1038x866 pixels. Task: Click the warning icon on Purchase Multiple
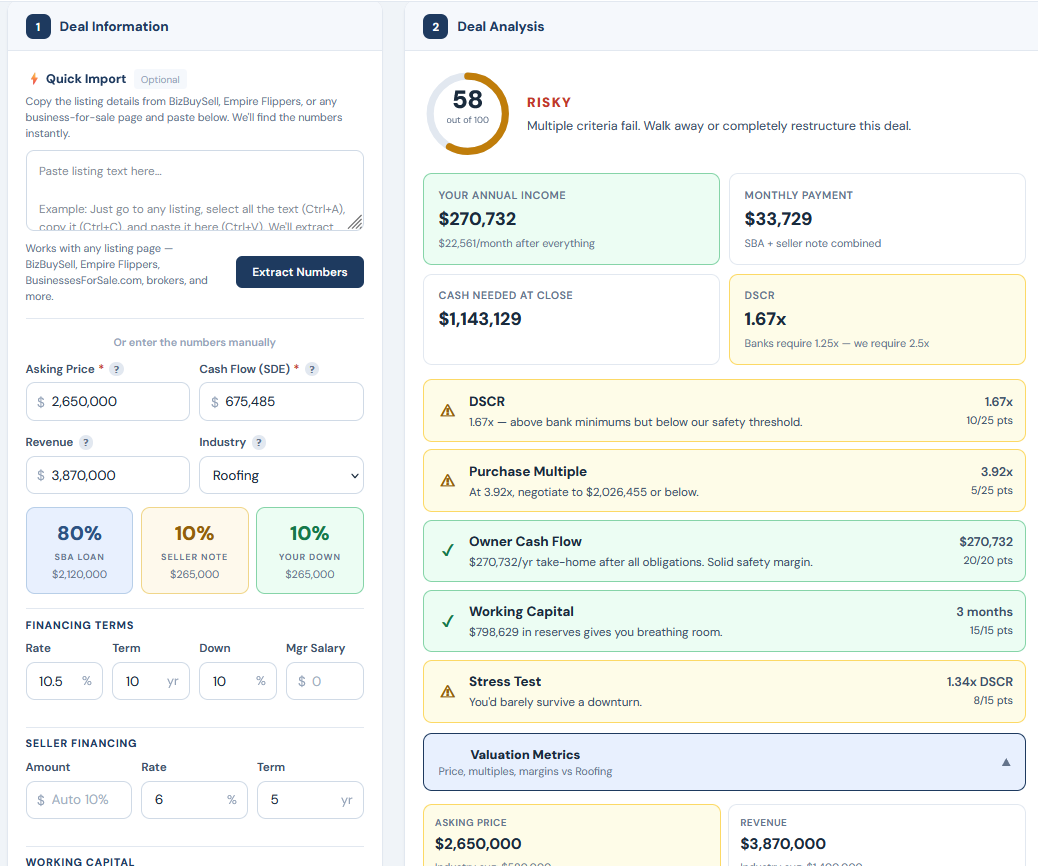tap(447, 480)
